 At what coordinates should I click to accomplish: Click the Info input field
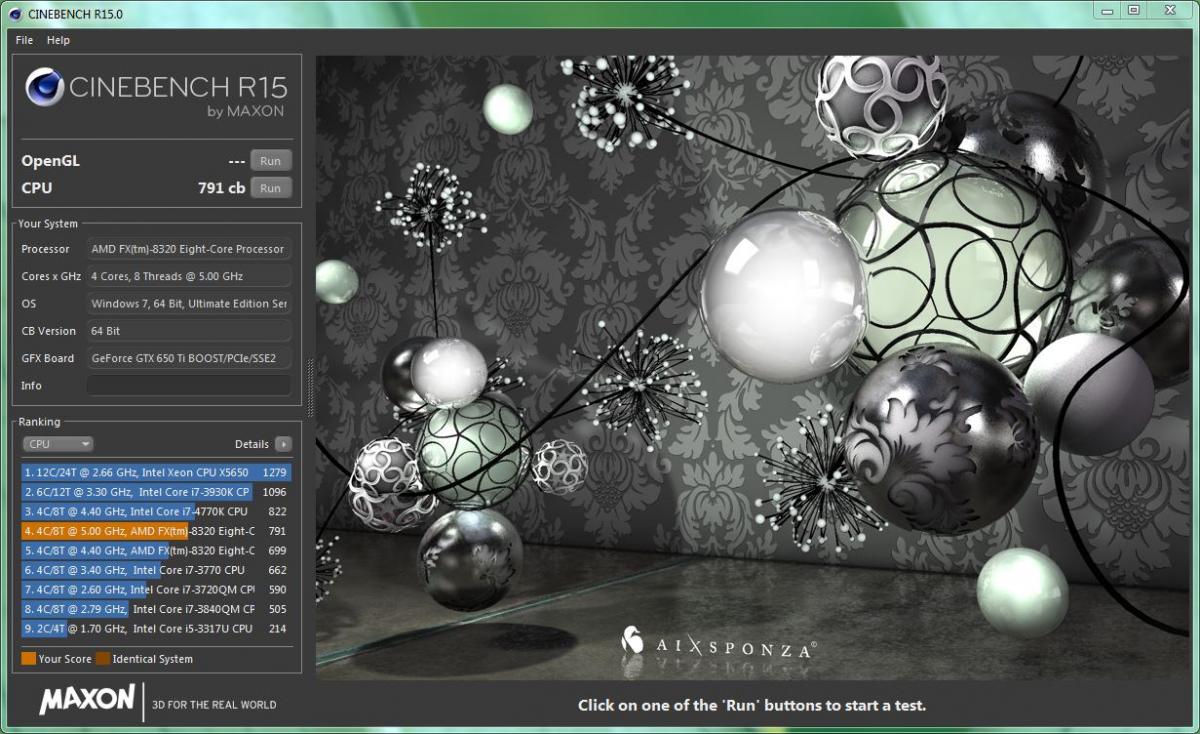point(188,385)
